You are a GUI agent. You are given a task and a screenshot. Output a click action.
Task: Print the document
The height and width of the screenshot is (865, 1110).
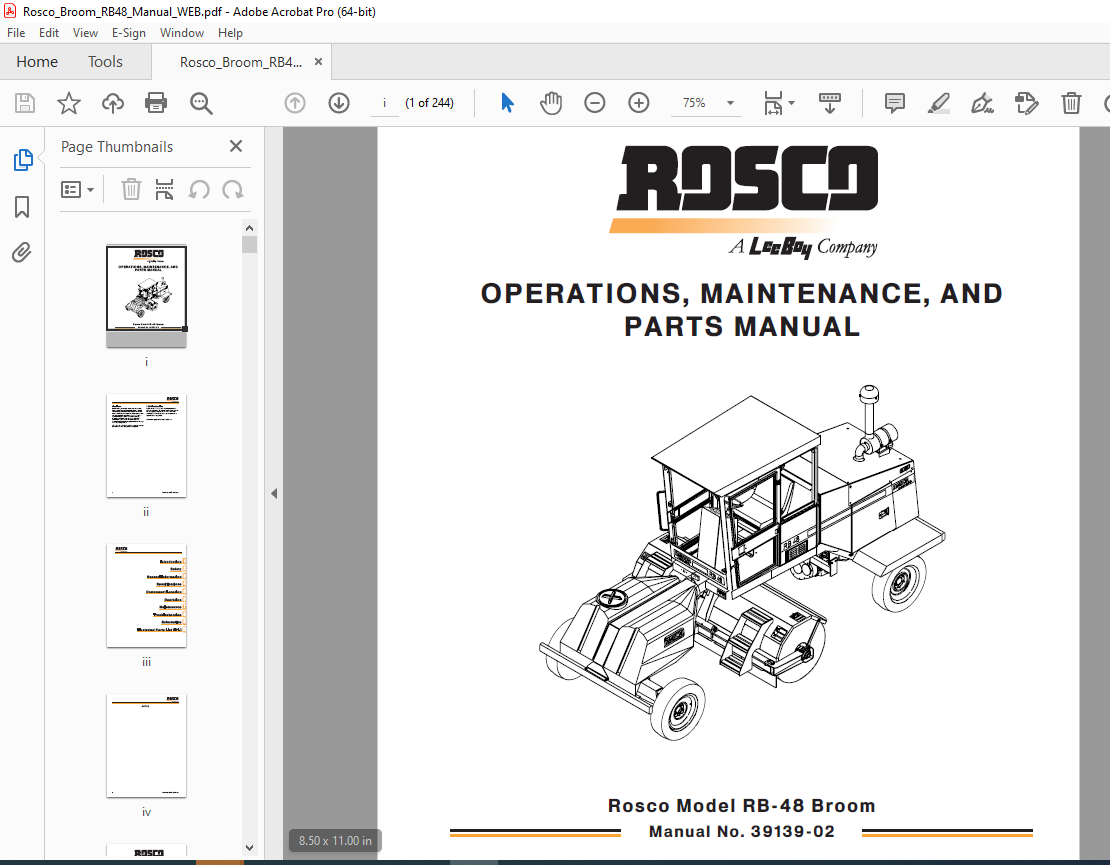(156, 103)
